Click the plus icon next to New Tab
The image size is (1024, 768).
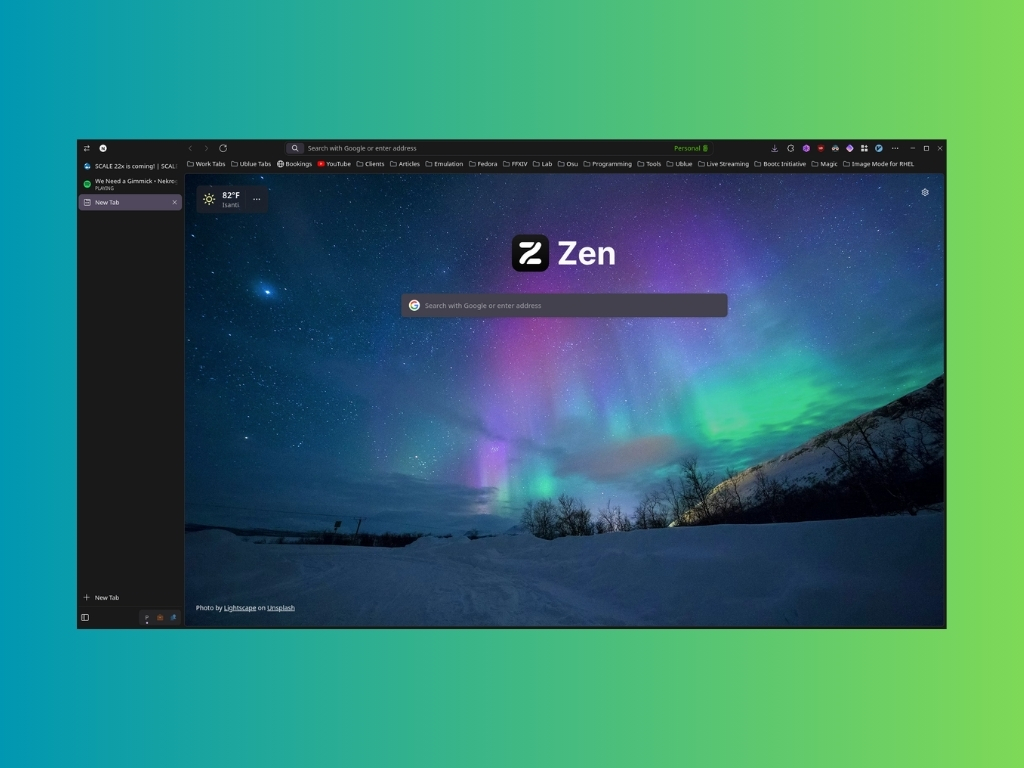click(86, 597)
